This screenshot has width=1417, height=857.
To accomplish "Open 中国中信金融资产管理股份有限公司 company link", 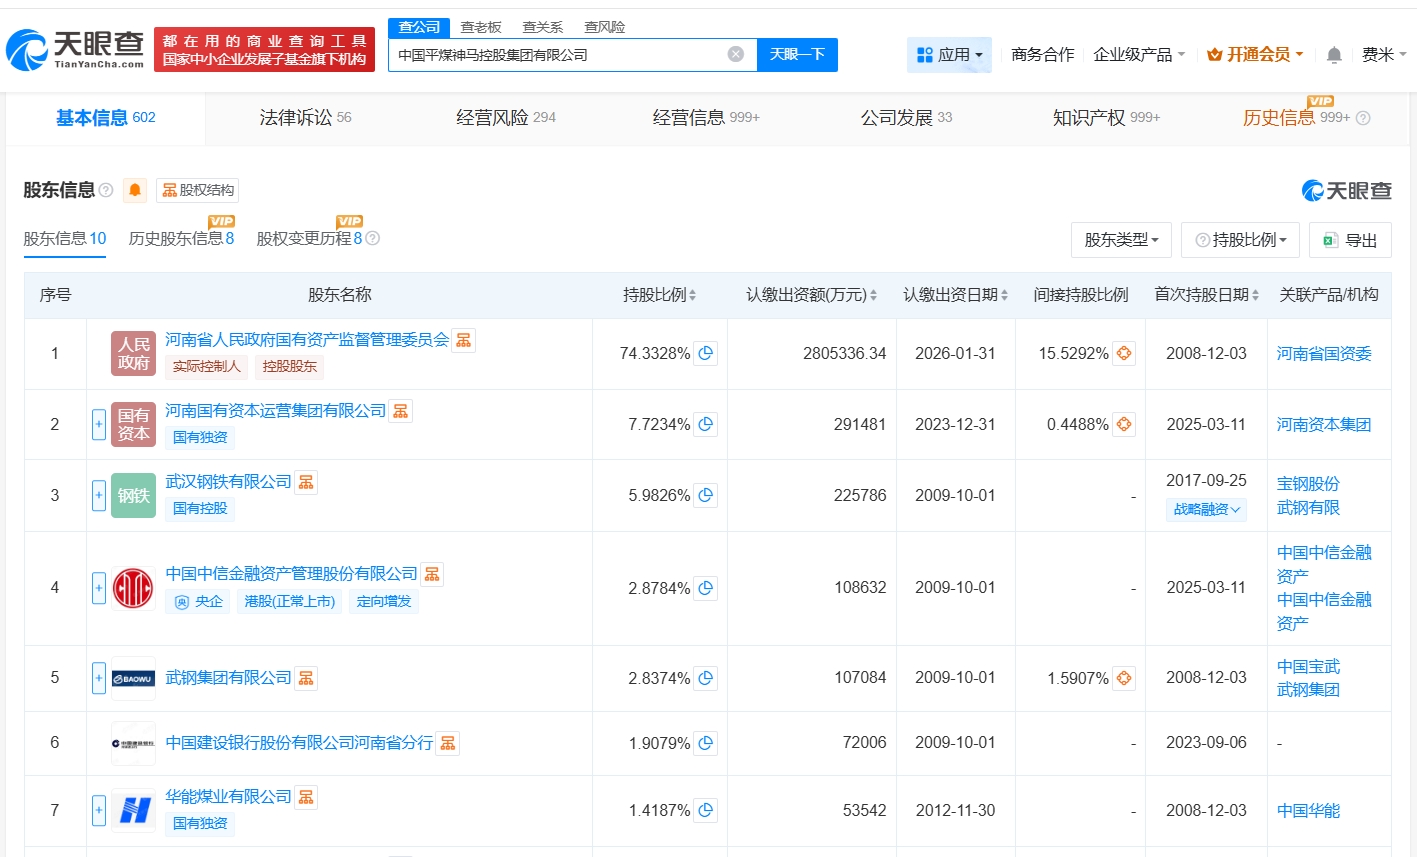I will [x=291, y=573].
